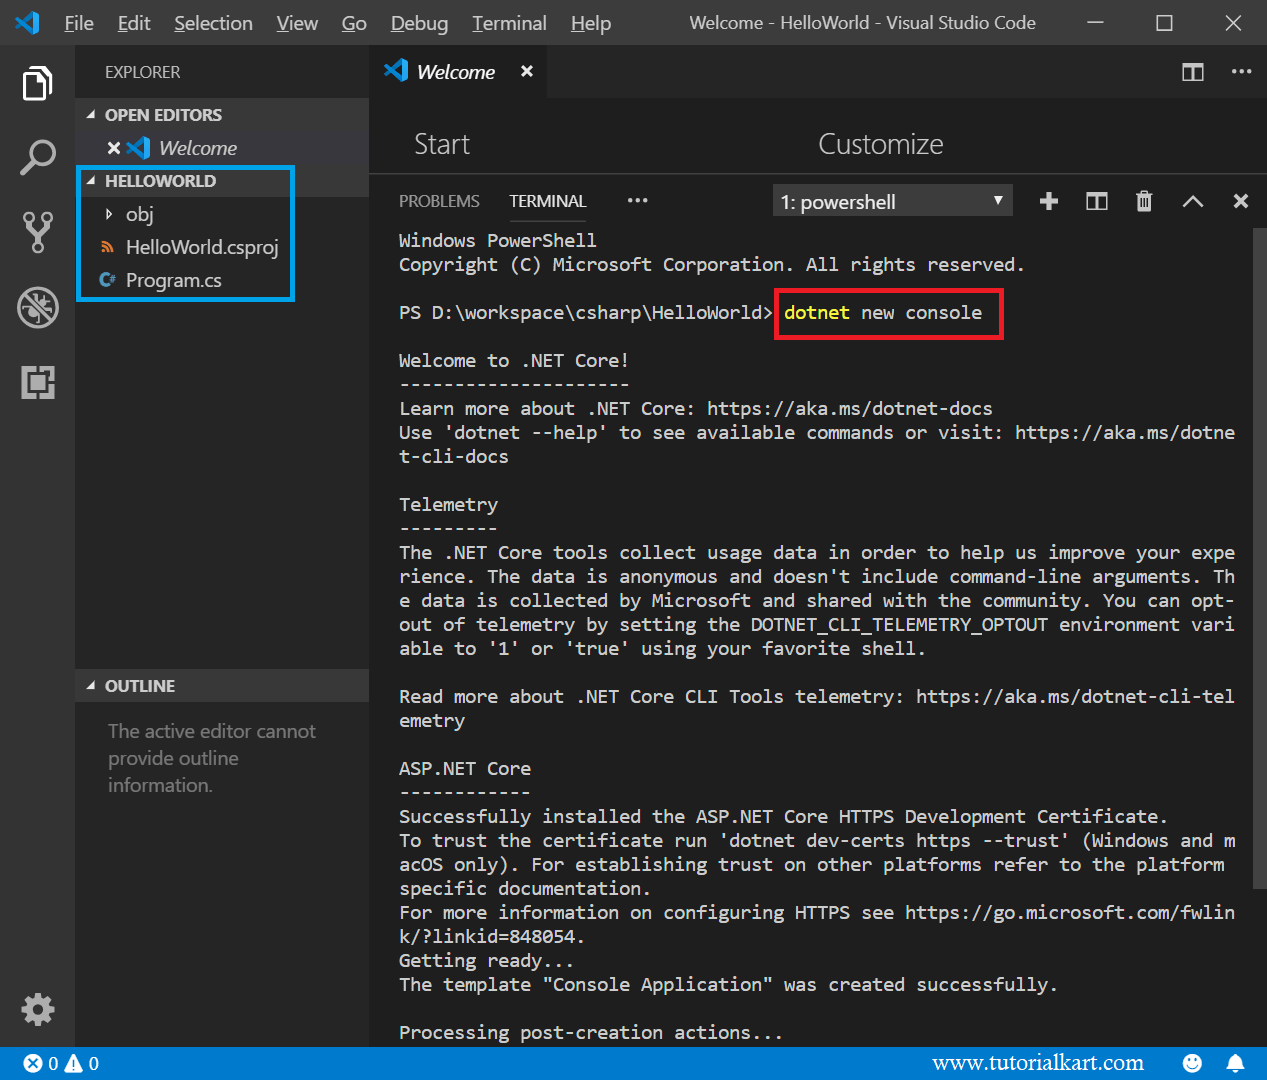1267x1080 pixels.
Task: Open the Terminal menu
Action: [508, 23]
